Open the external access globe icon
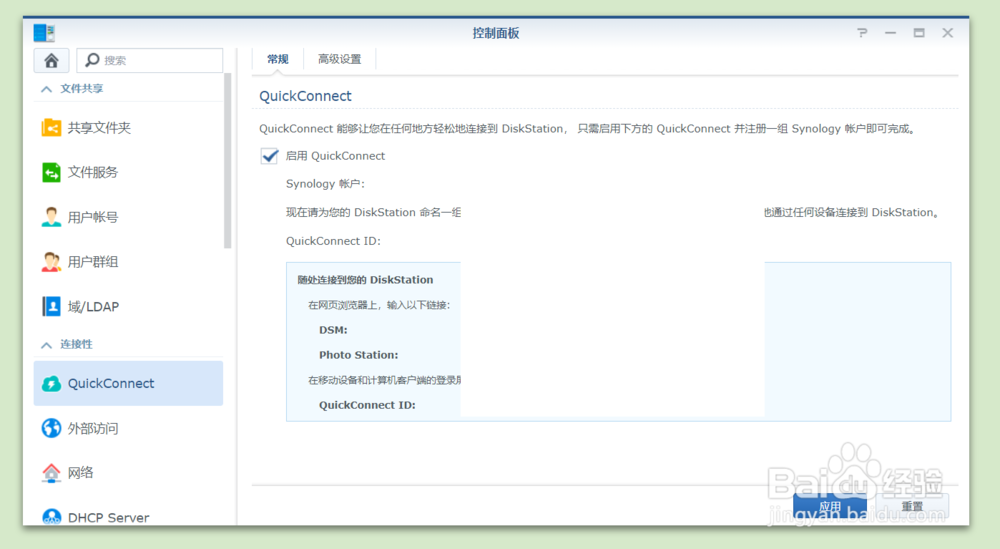 tap(51, 428)
